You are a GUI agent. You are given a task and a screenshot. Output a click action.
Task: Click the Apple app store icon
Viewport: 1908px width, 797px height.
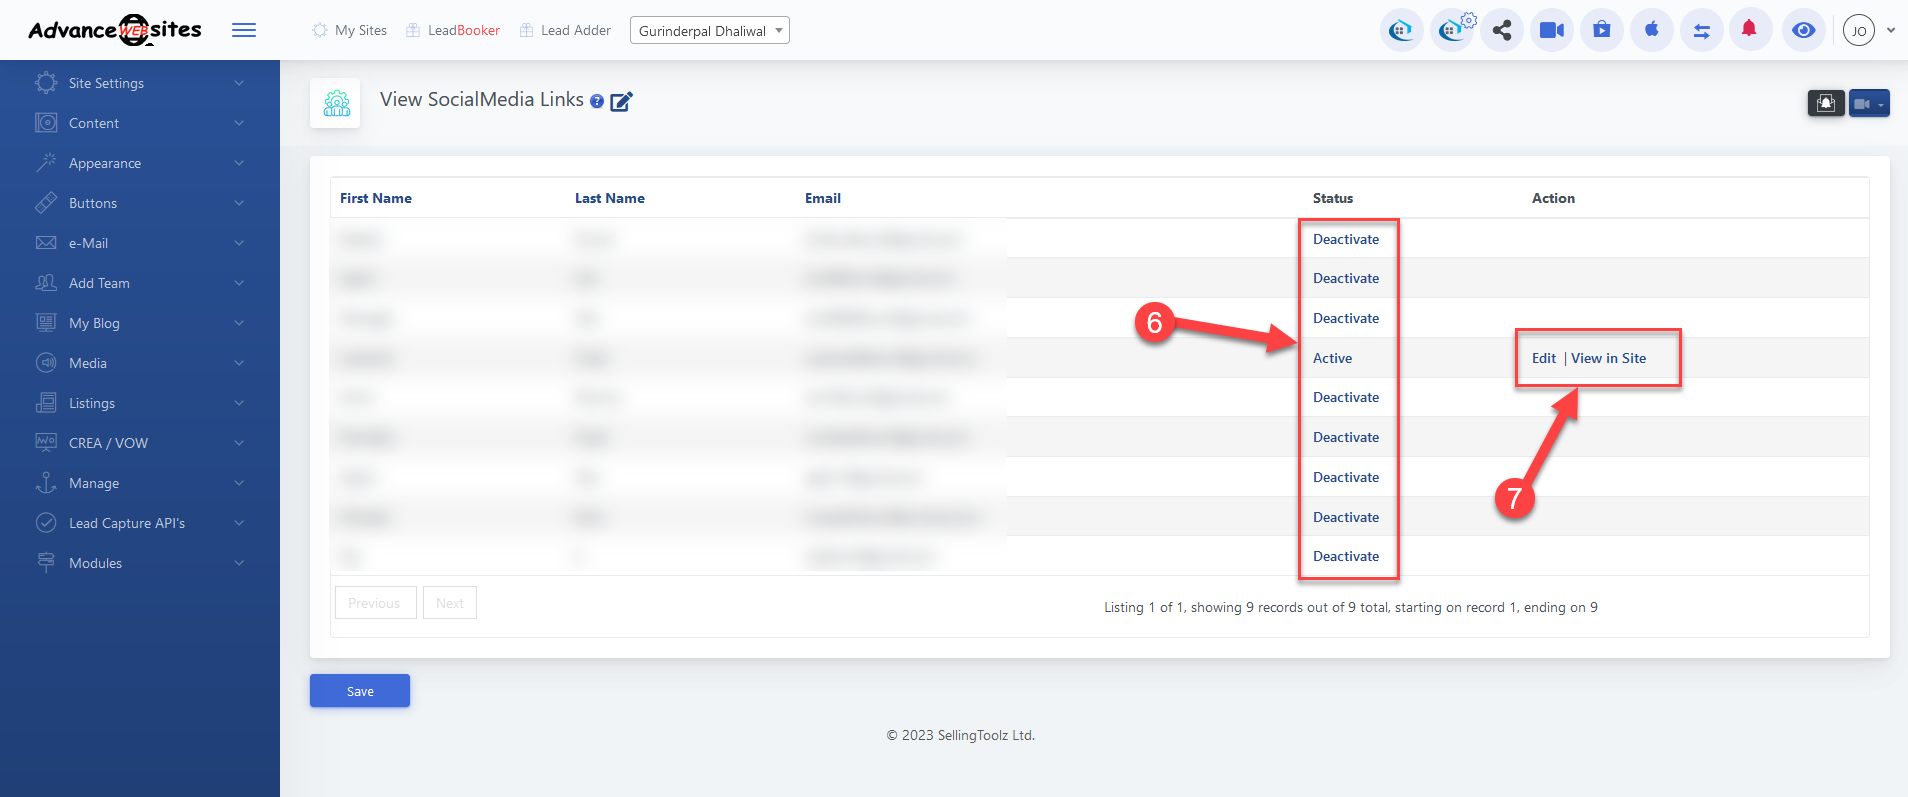point(1651,30)
